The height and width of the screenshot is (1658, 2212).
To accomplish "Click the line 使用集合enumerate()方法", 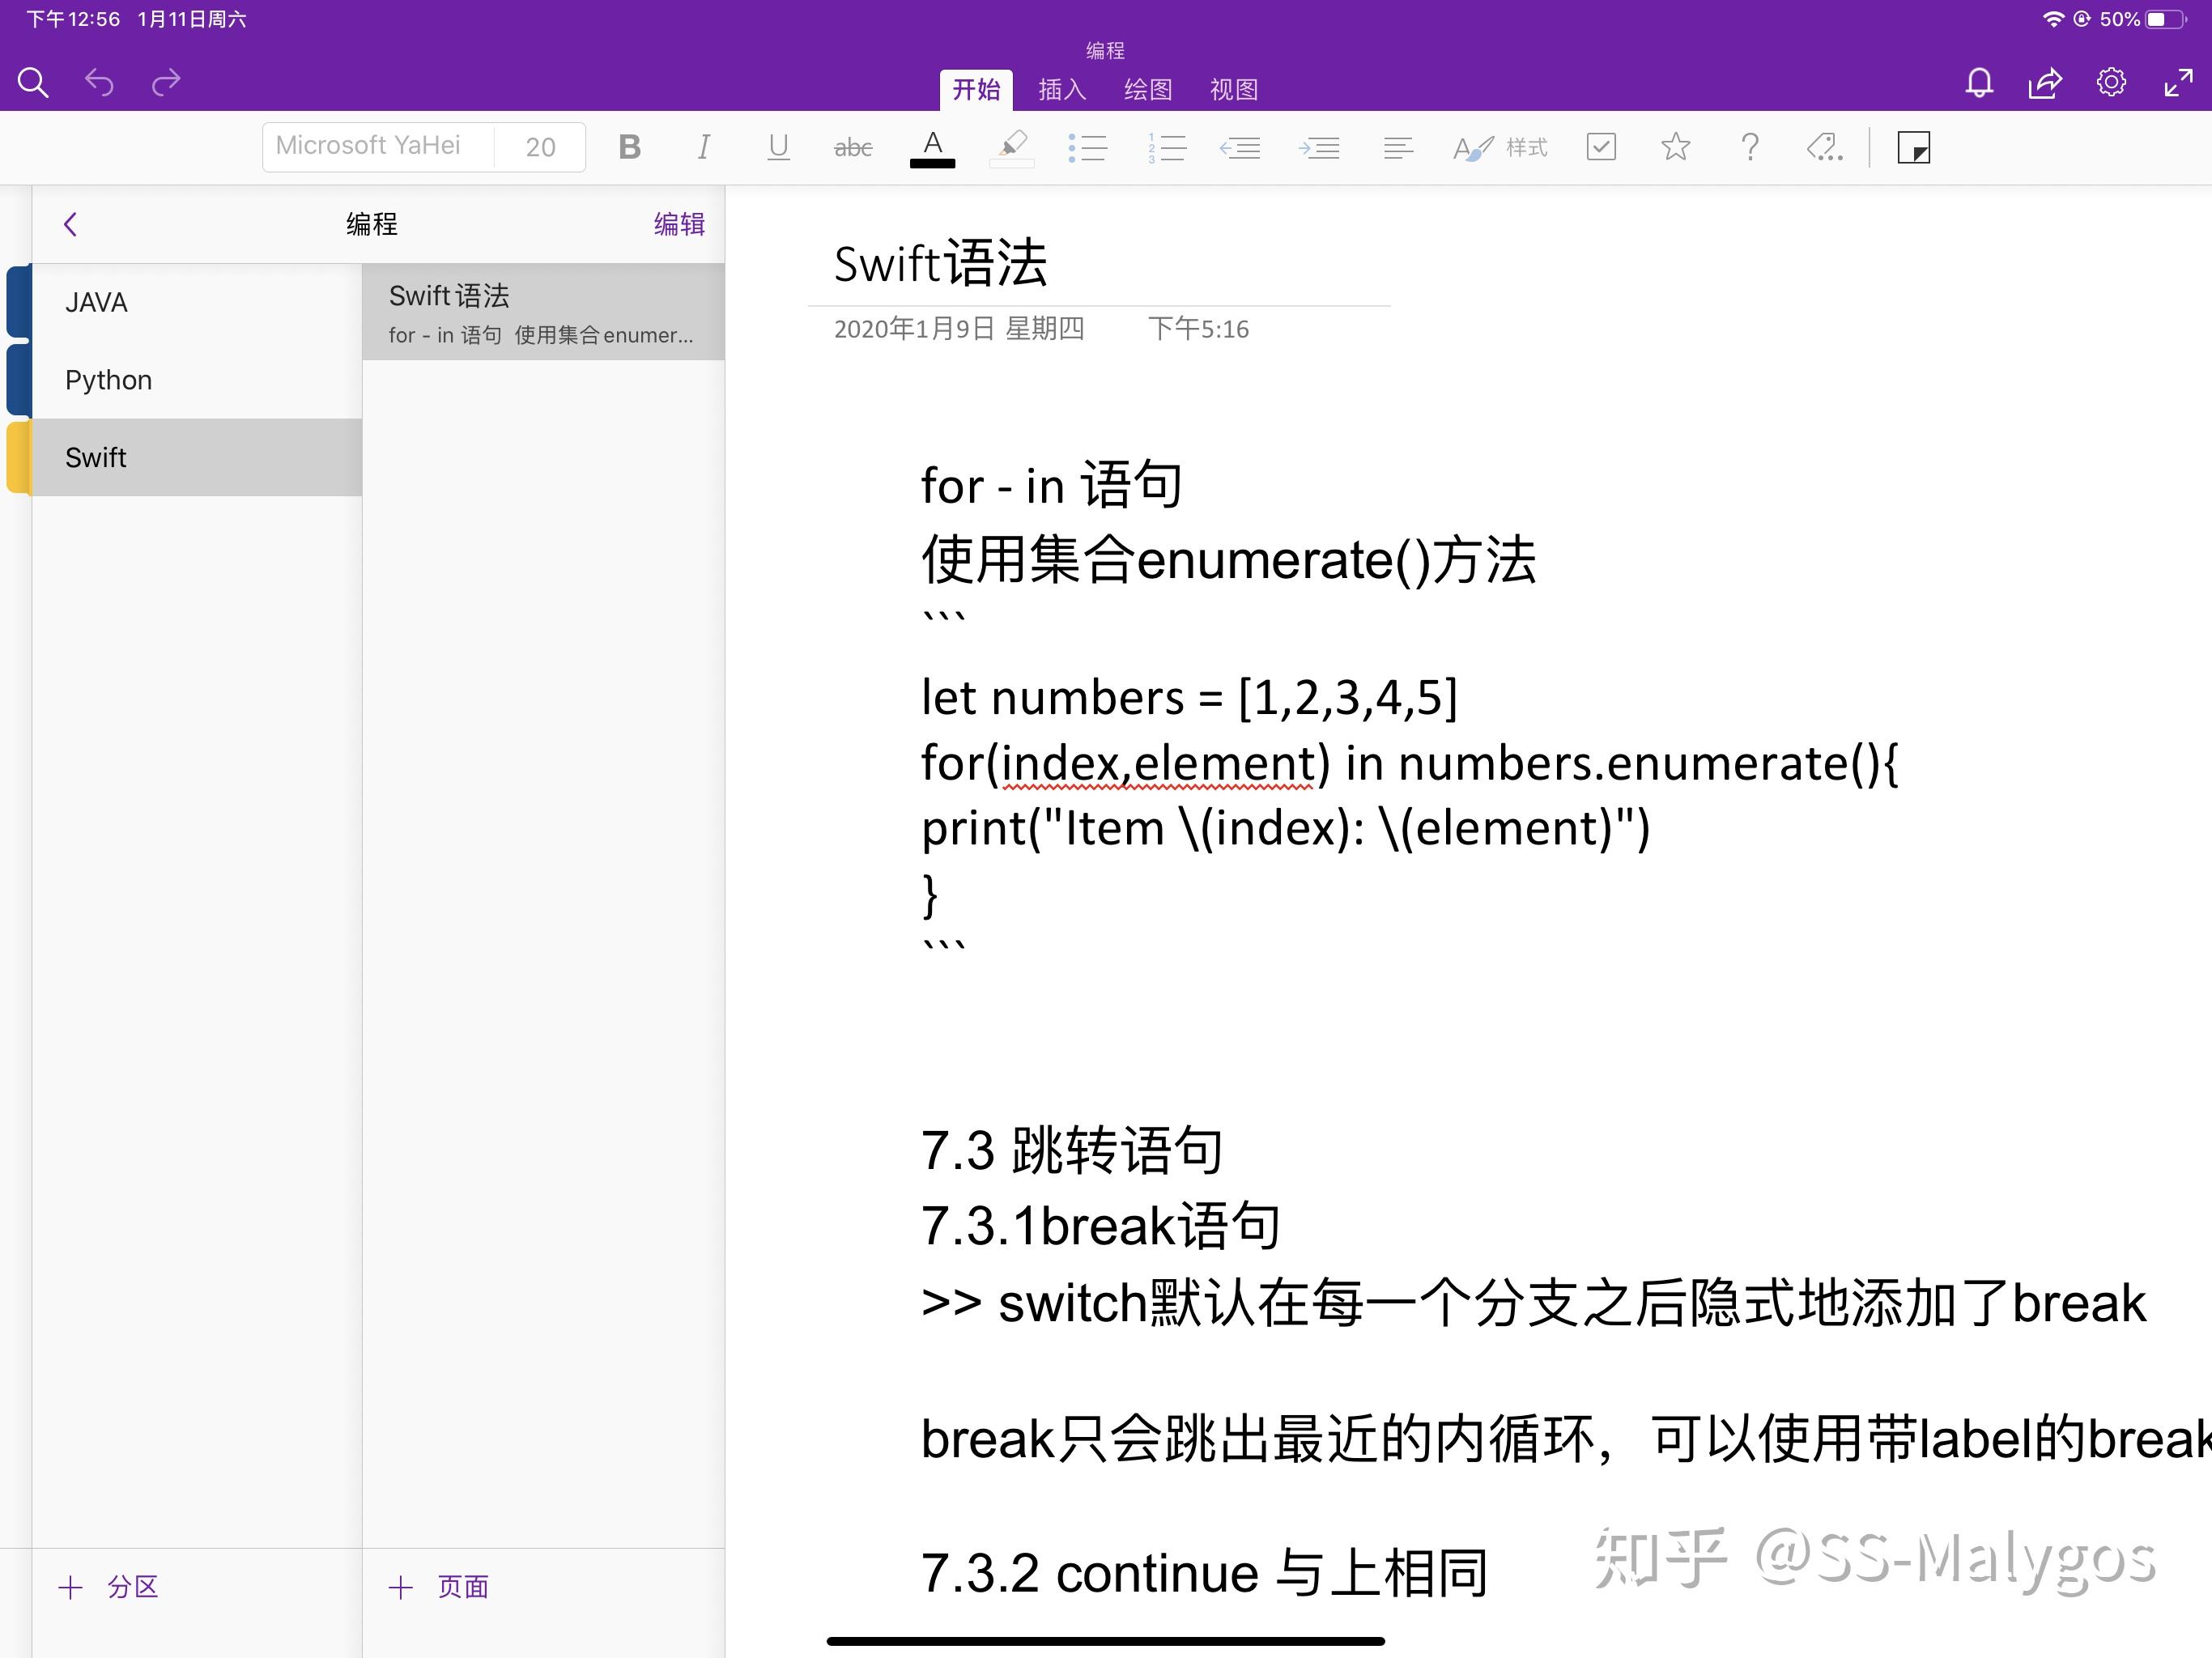I will (x=1228, y=559).
